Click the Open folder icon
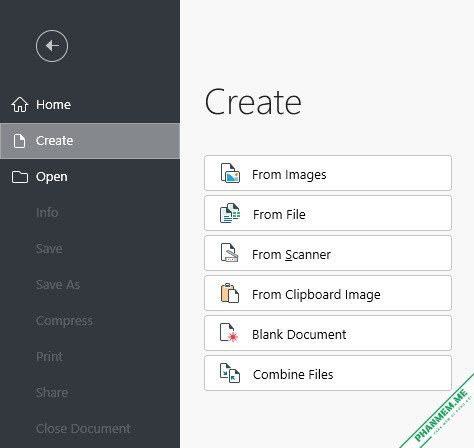The width and height of the screenshot is (474, 448). 20,177
